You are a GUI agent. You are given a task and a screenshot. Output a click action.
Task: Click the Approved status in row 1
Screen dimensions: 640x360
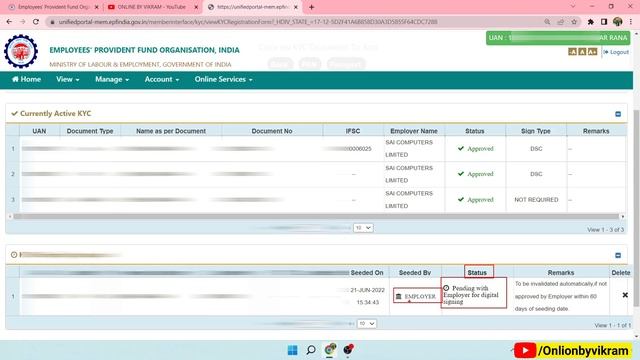pyautogui.click(x=476, y=149)
